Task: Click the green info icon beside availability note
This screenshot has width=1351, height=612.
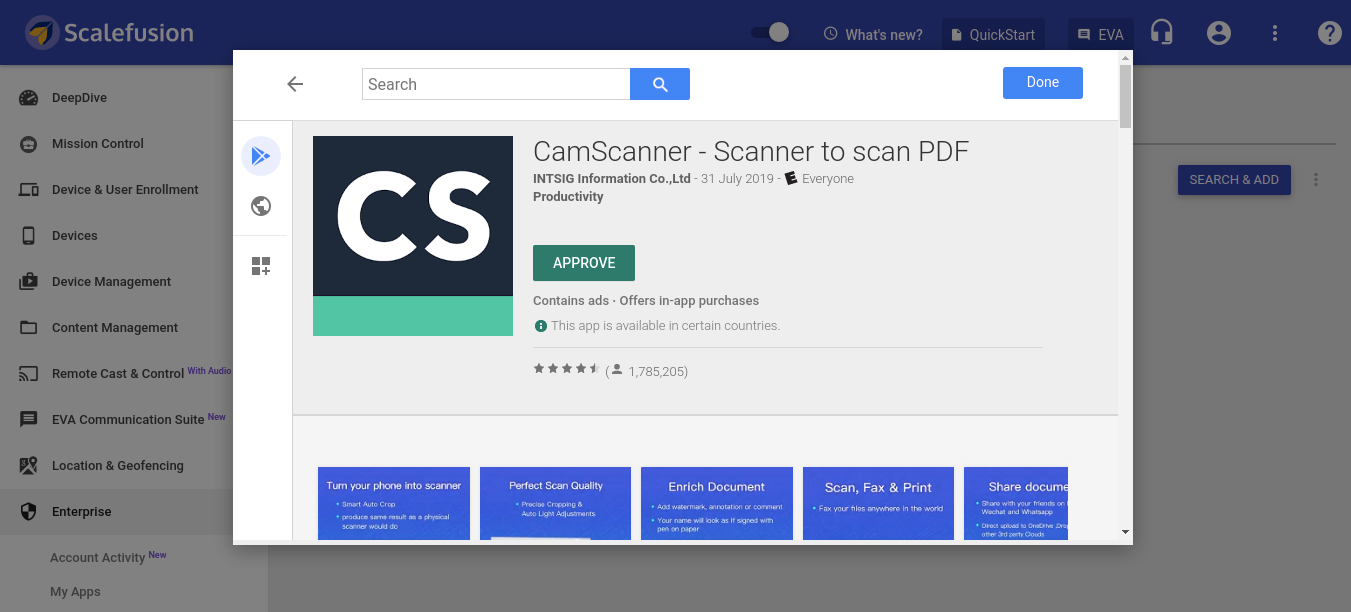Action: (541, 326)
